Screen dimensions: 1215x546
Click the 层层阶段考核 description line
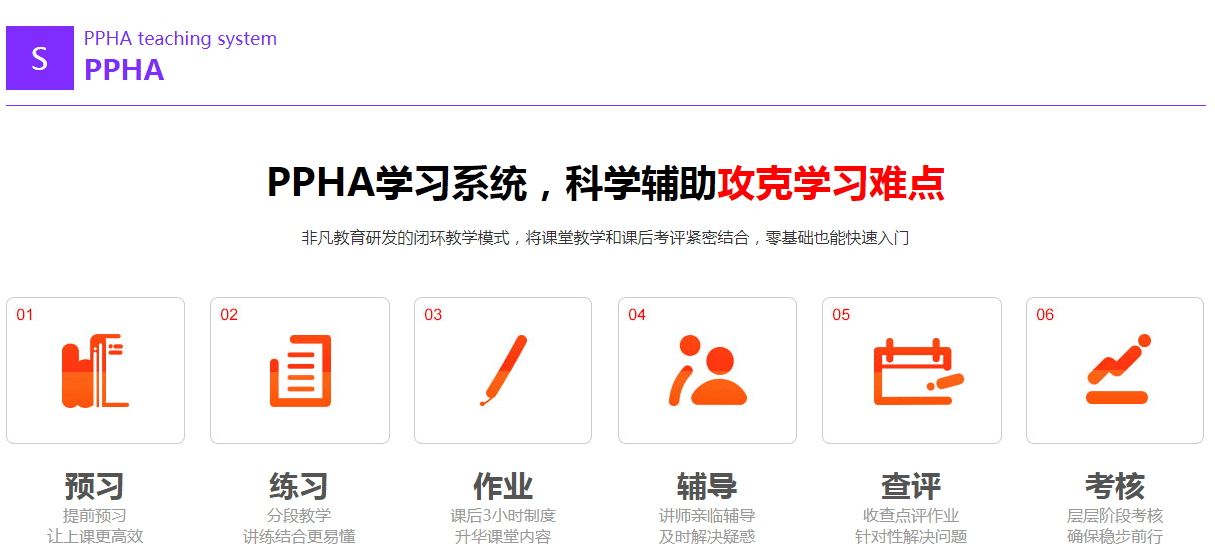pos(1115,516)
